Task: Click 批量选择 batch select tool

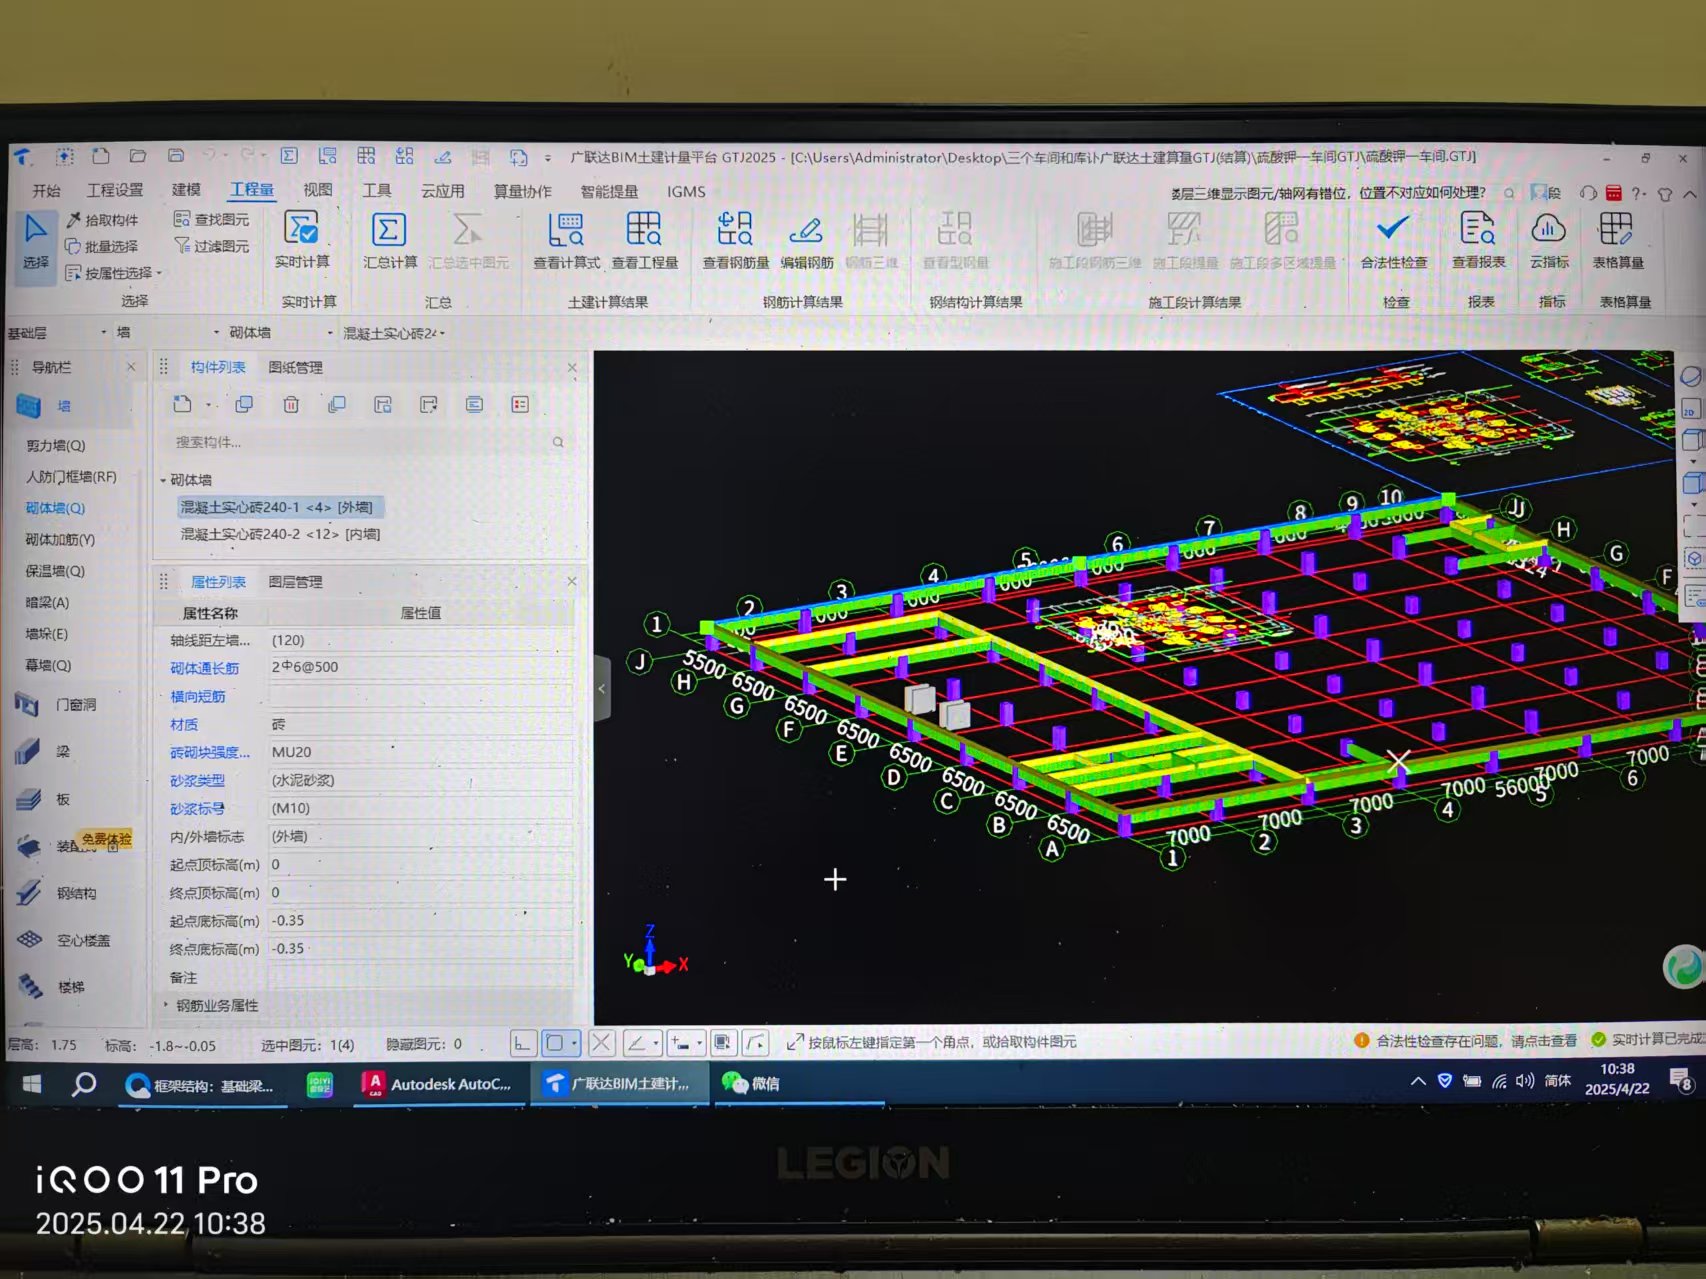Action: coord(102,246)
